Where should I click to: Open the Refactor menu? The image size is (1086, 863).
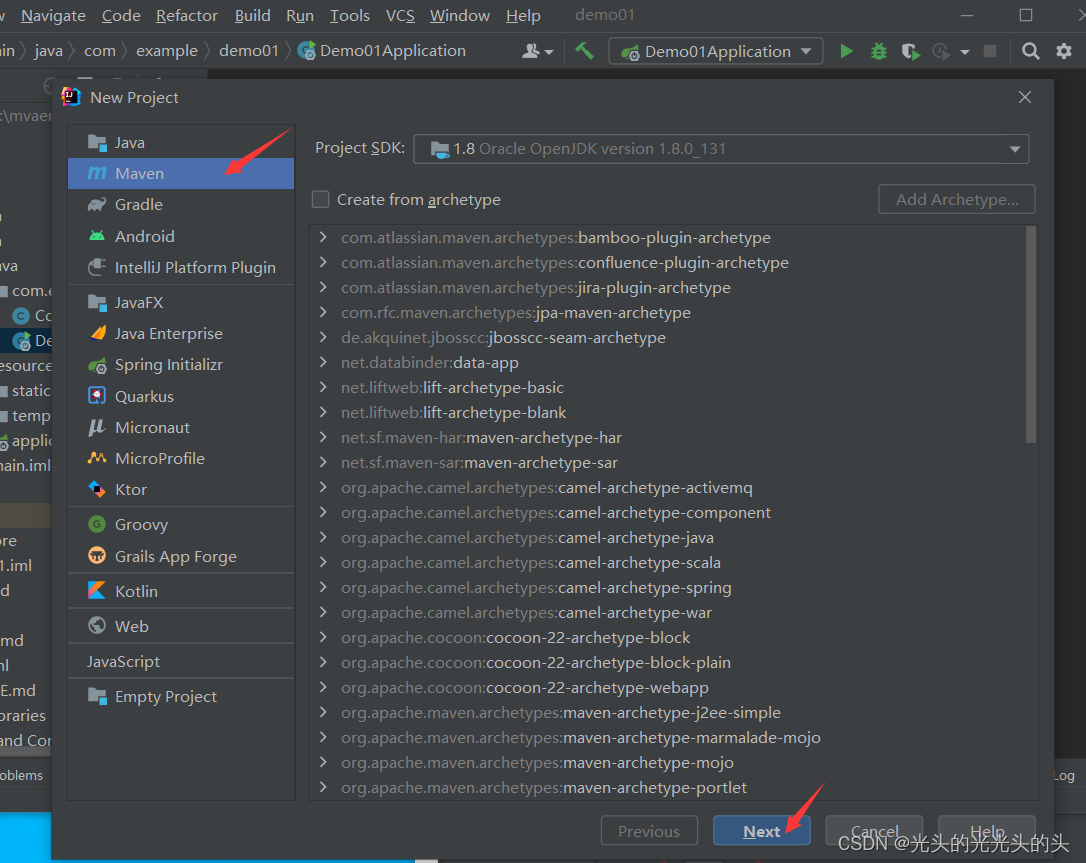click(x=186, y=15)
